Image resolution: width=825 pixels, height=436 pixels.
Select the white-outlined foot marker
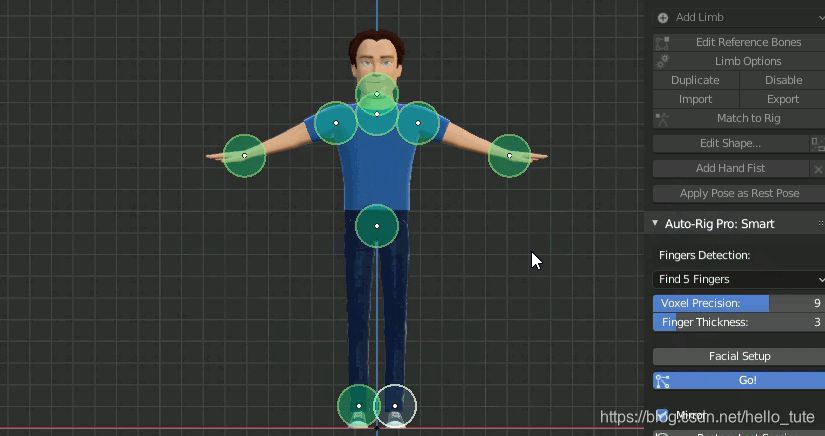(395, 406)
